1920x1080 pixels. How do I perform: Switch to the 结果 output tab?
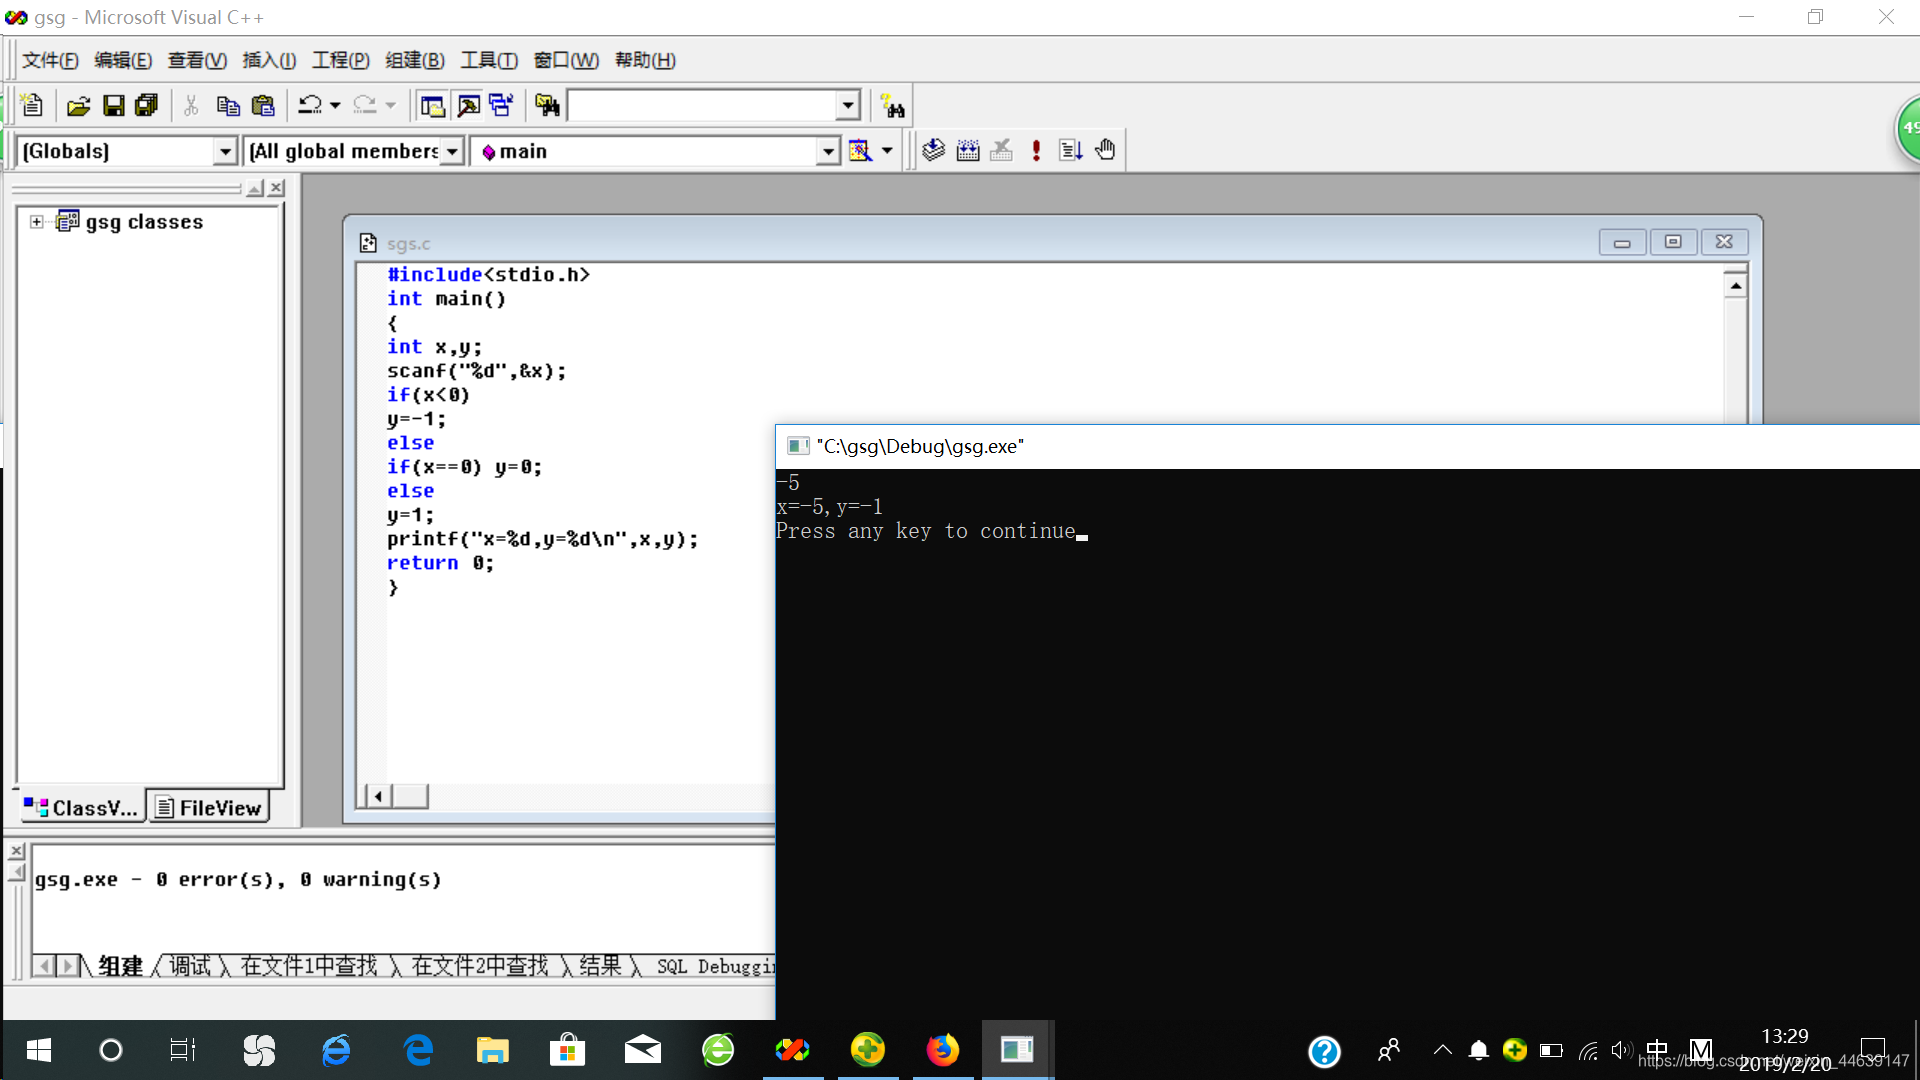(600, 966)
